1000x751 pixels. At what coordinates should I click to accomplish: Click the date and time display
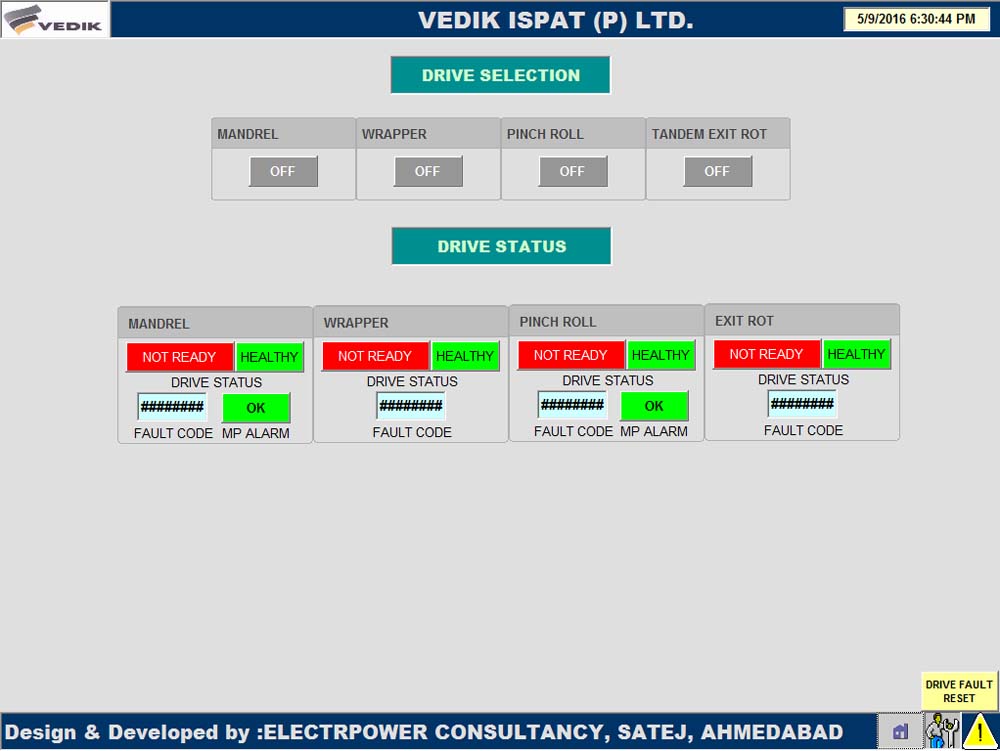916,19
